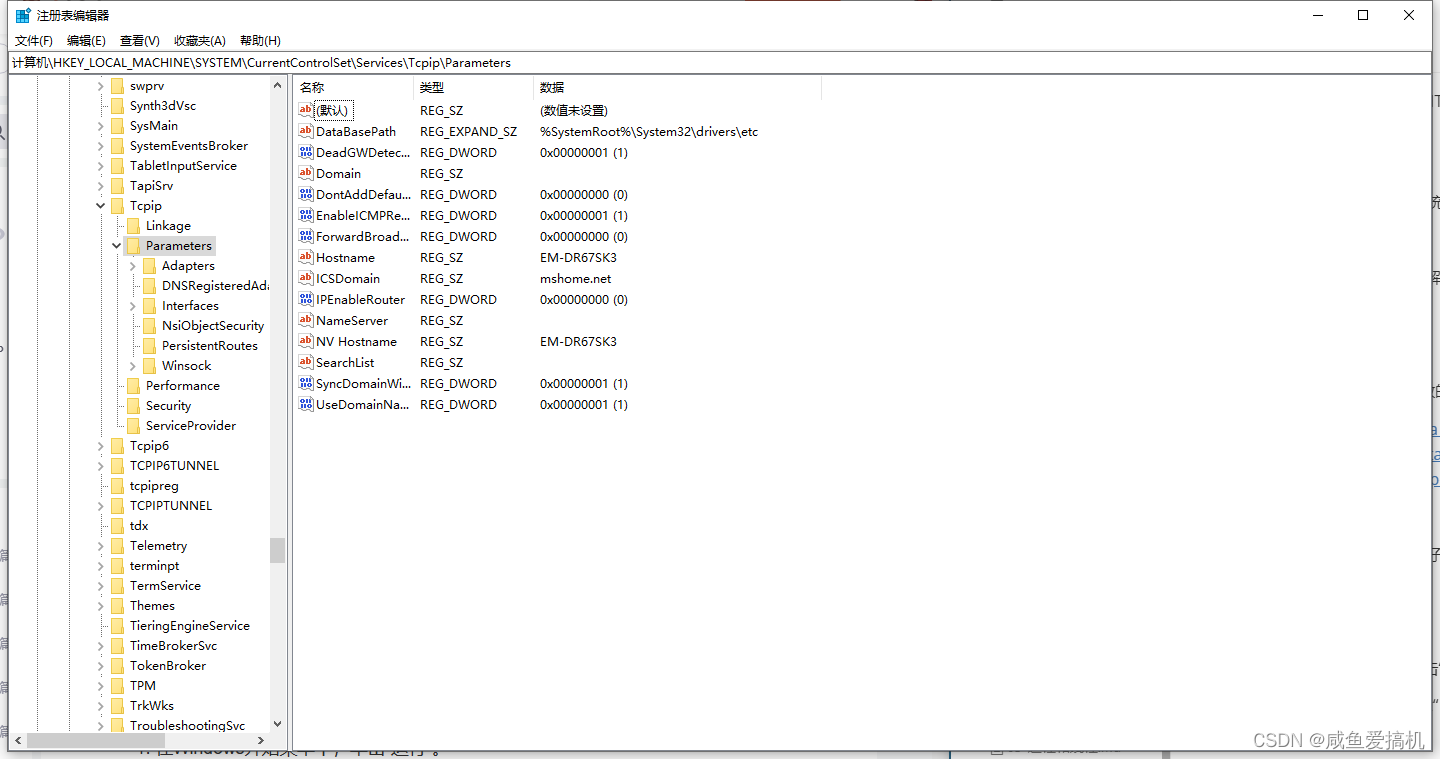Click the tree vertical scrollbar thumb
The image size is (1440, 759).
pyautogui.click(x=278, y=550)
